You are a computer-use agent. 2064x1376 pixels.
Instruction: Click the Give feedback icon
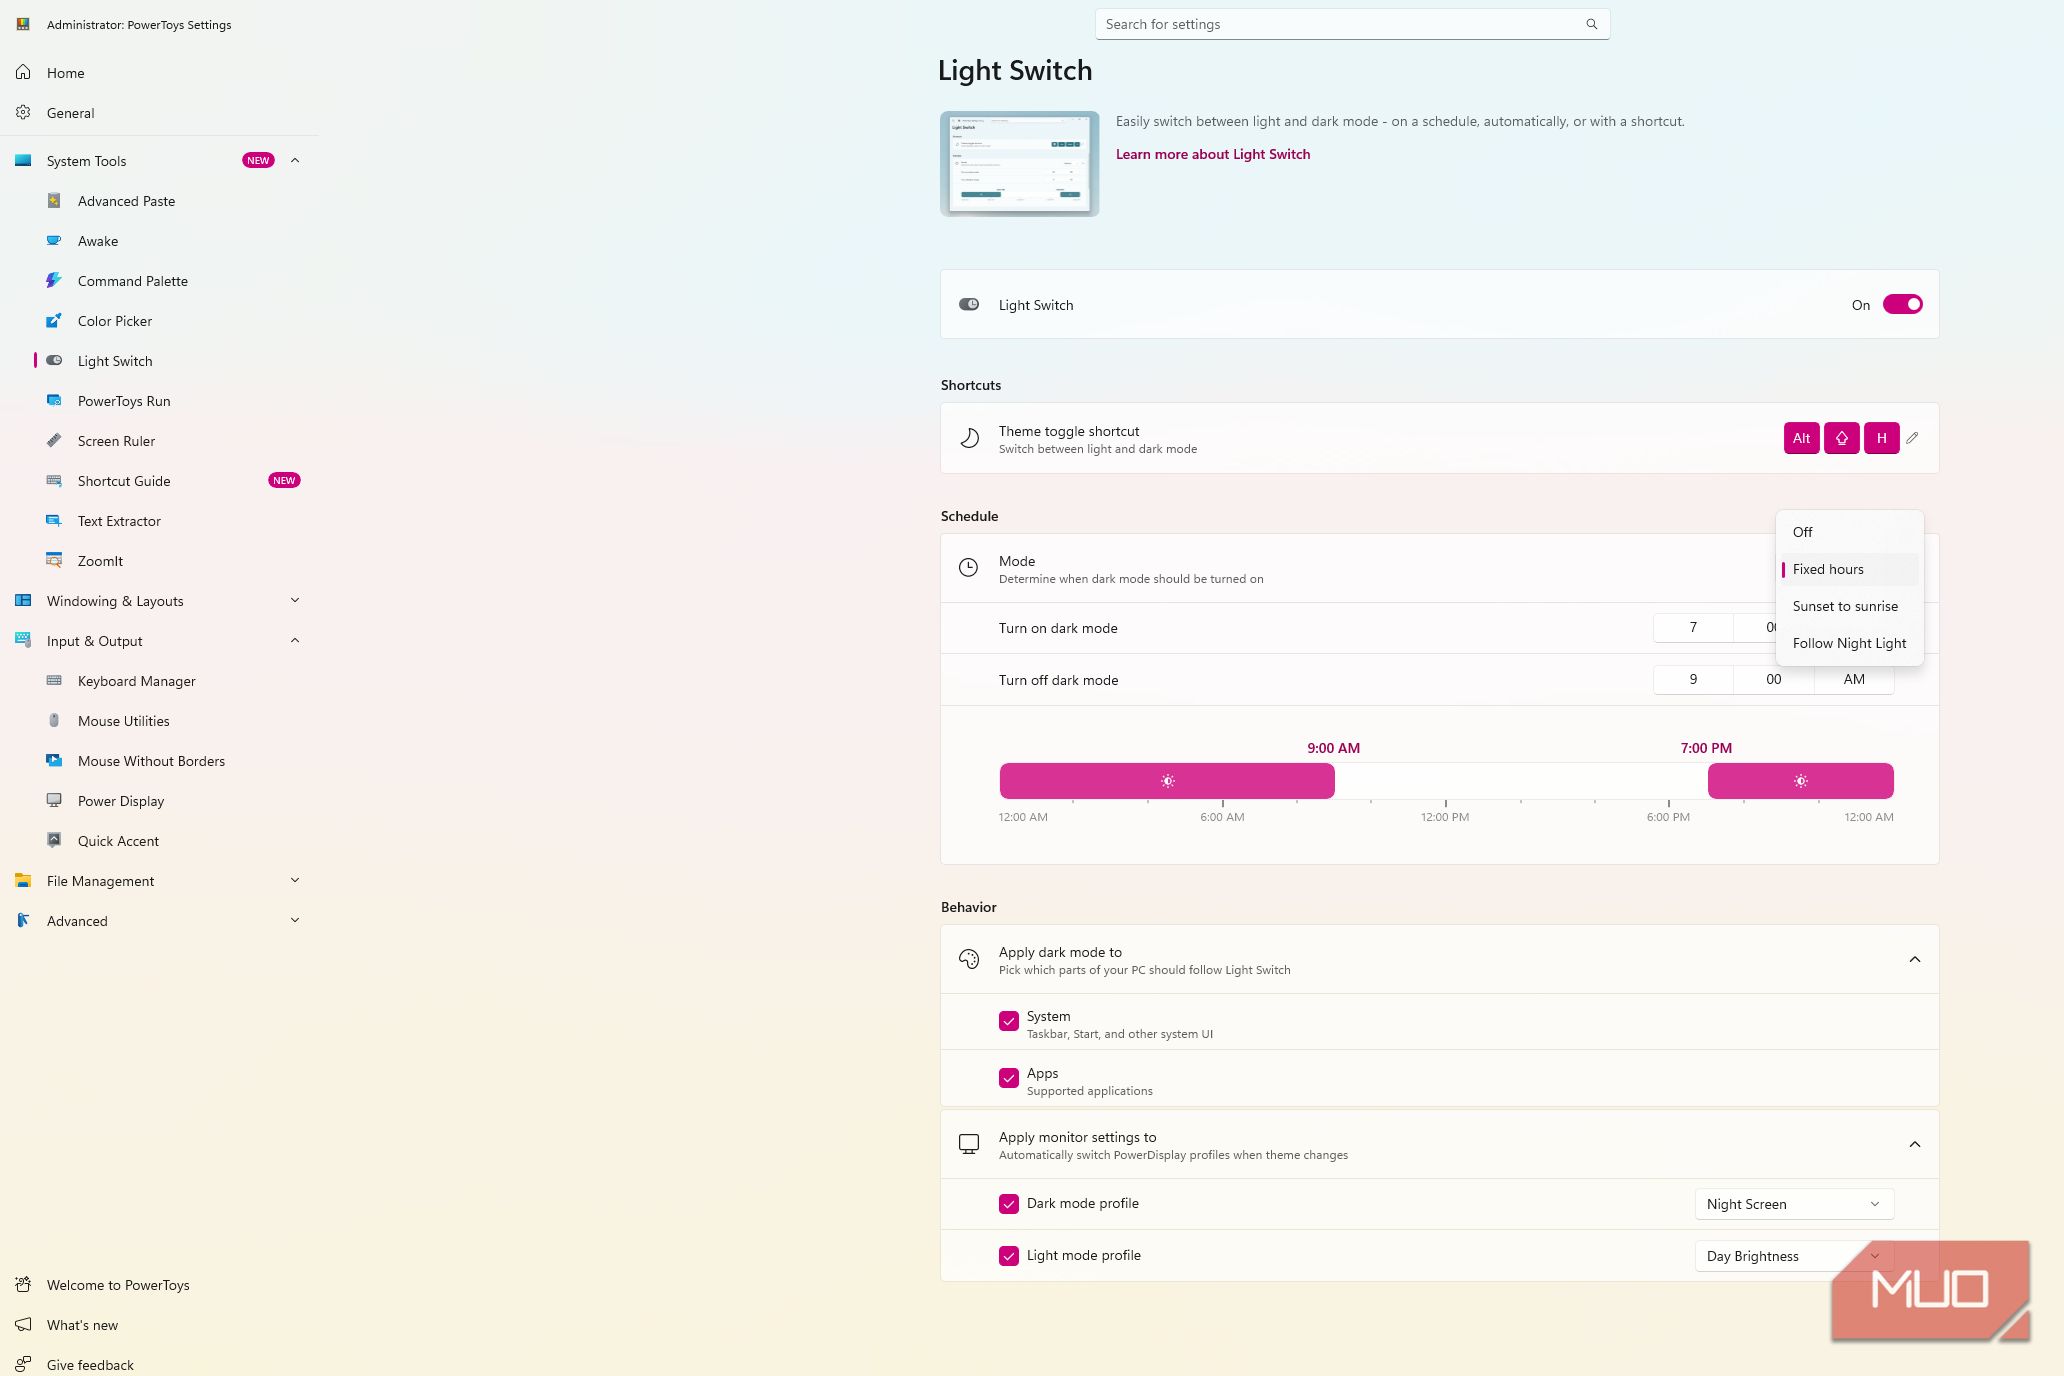pyautogui.click(x=23, y=1365)
